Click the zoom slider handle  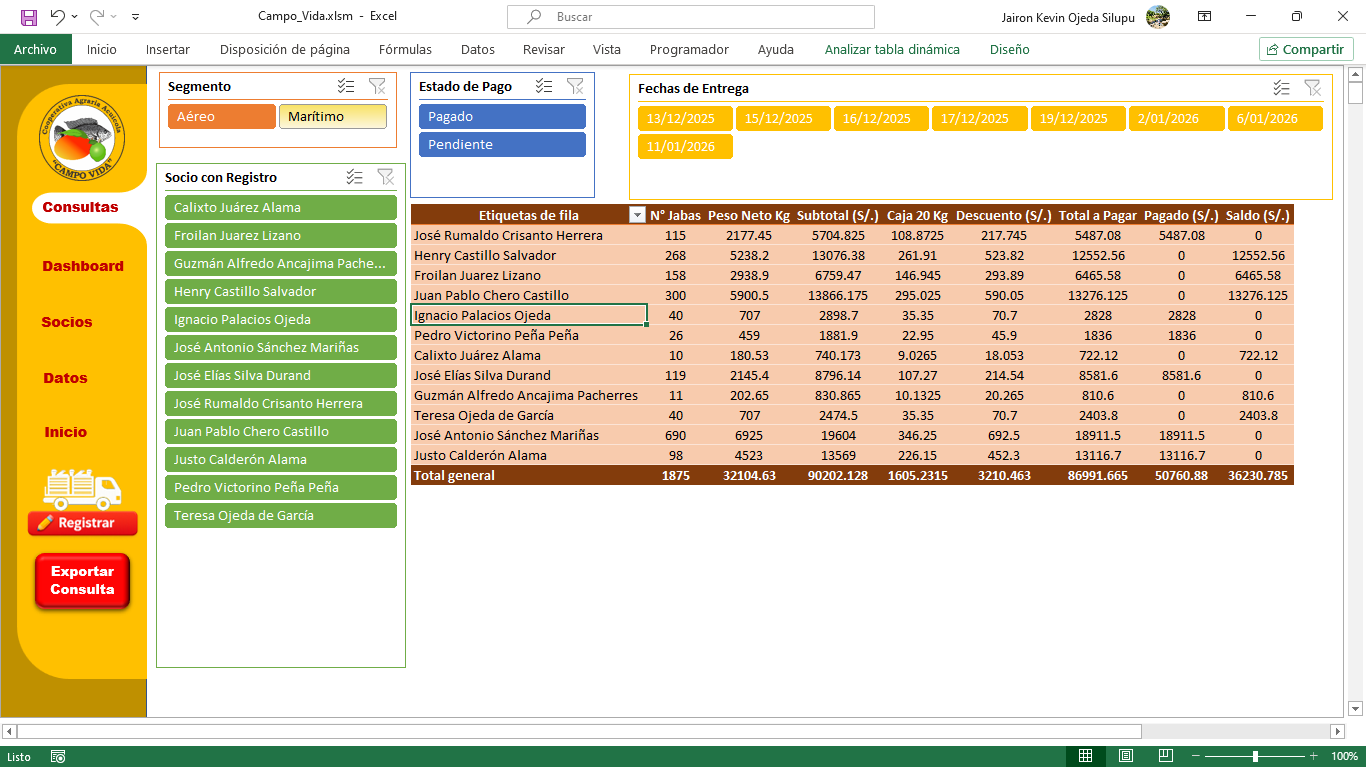pos(1255,756)
